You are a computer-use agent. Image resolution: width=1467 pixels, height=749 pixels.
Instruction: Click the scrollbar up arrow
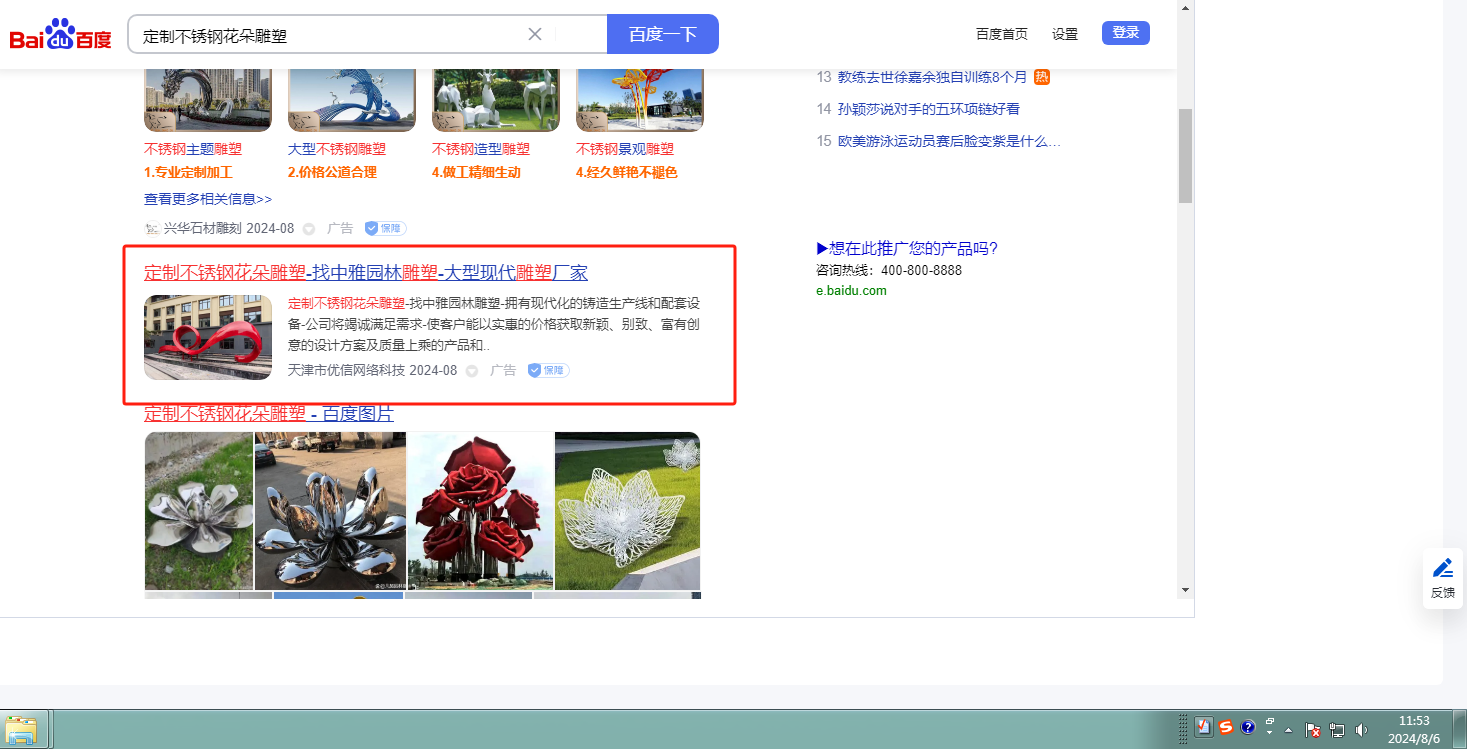[x=1186, y=7]
